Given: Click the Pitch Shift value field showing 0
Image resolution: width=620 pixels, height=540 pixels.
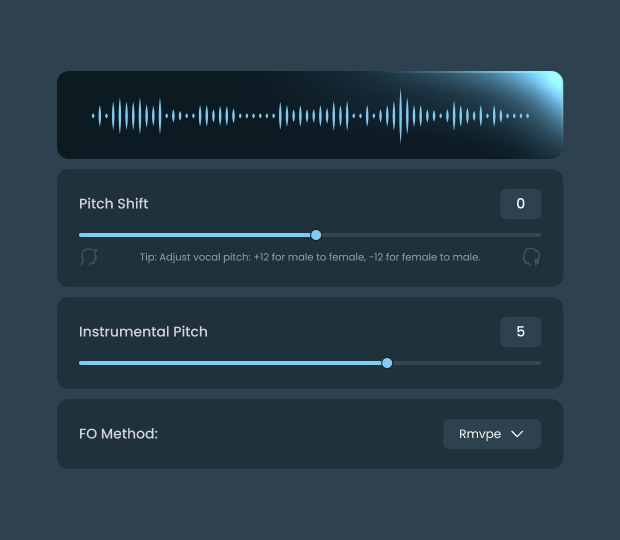Looking at the screenshot, I should 520,204.
